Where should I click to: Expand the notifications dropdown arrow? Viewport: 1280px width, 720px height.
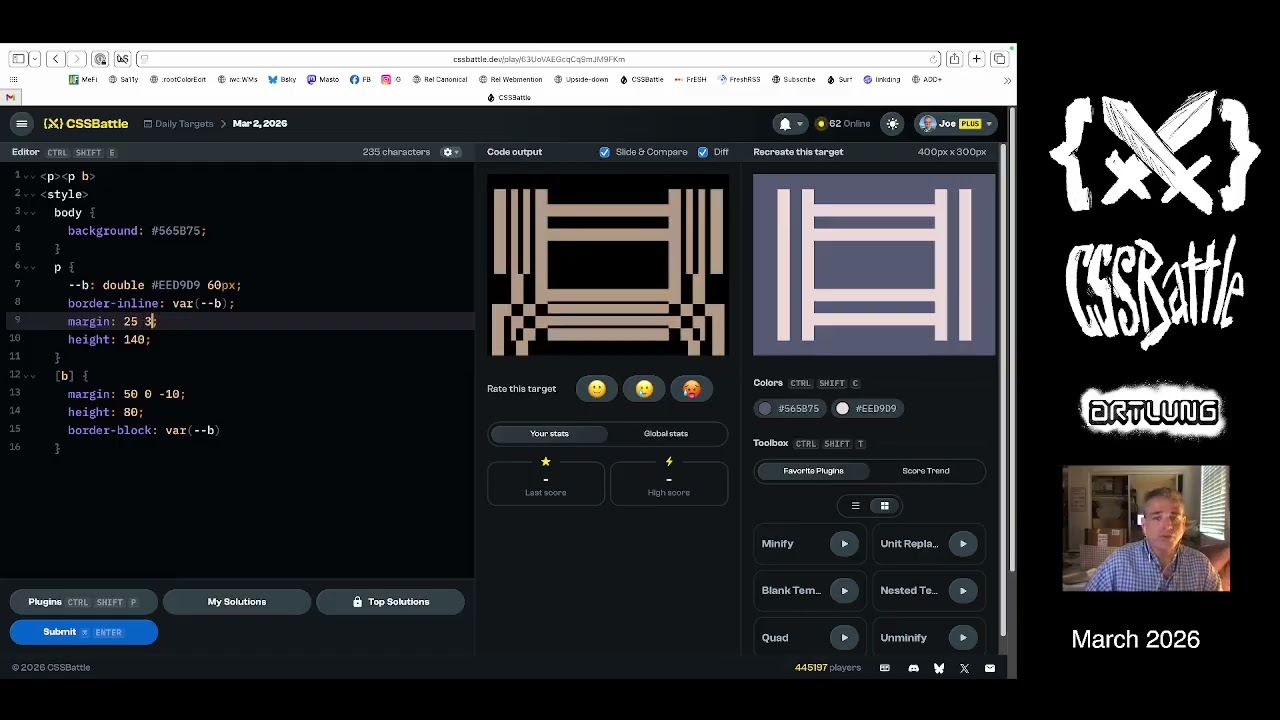(800, 125)
